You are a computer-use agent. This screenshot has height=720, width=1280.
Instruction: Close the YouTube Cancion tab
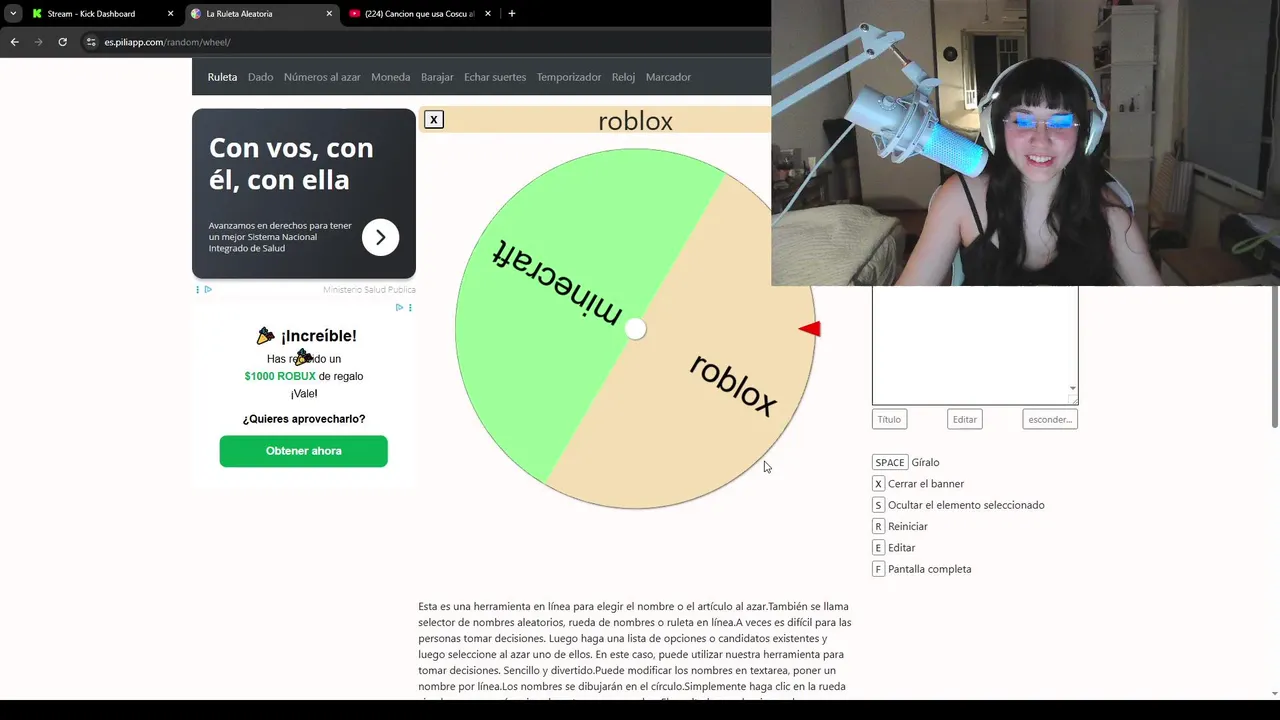tap(487, 14)
